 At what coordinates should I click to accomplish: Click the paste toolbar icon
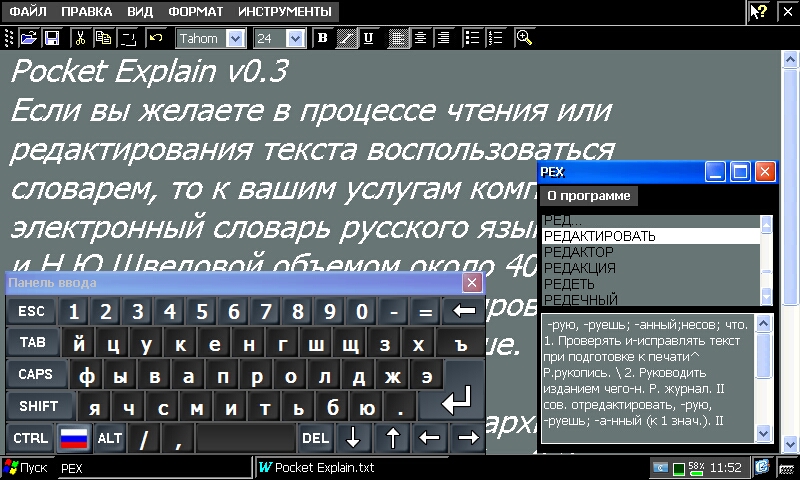pyautogui.click(x=128, y=38)
